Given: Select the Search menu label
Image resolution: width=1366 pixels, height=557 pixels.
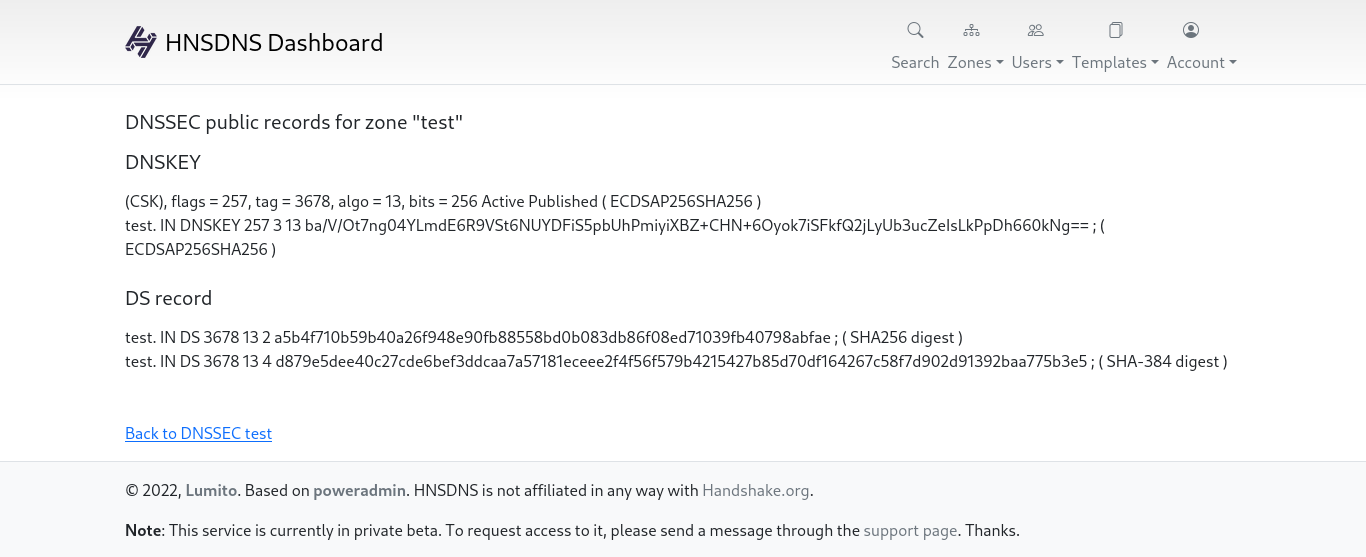Looking at the screenshot, I should pyautogui.click(x=915, y=62).
